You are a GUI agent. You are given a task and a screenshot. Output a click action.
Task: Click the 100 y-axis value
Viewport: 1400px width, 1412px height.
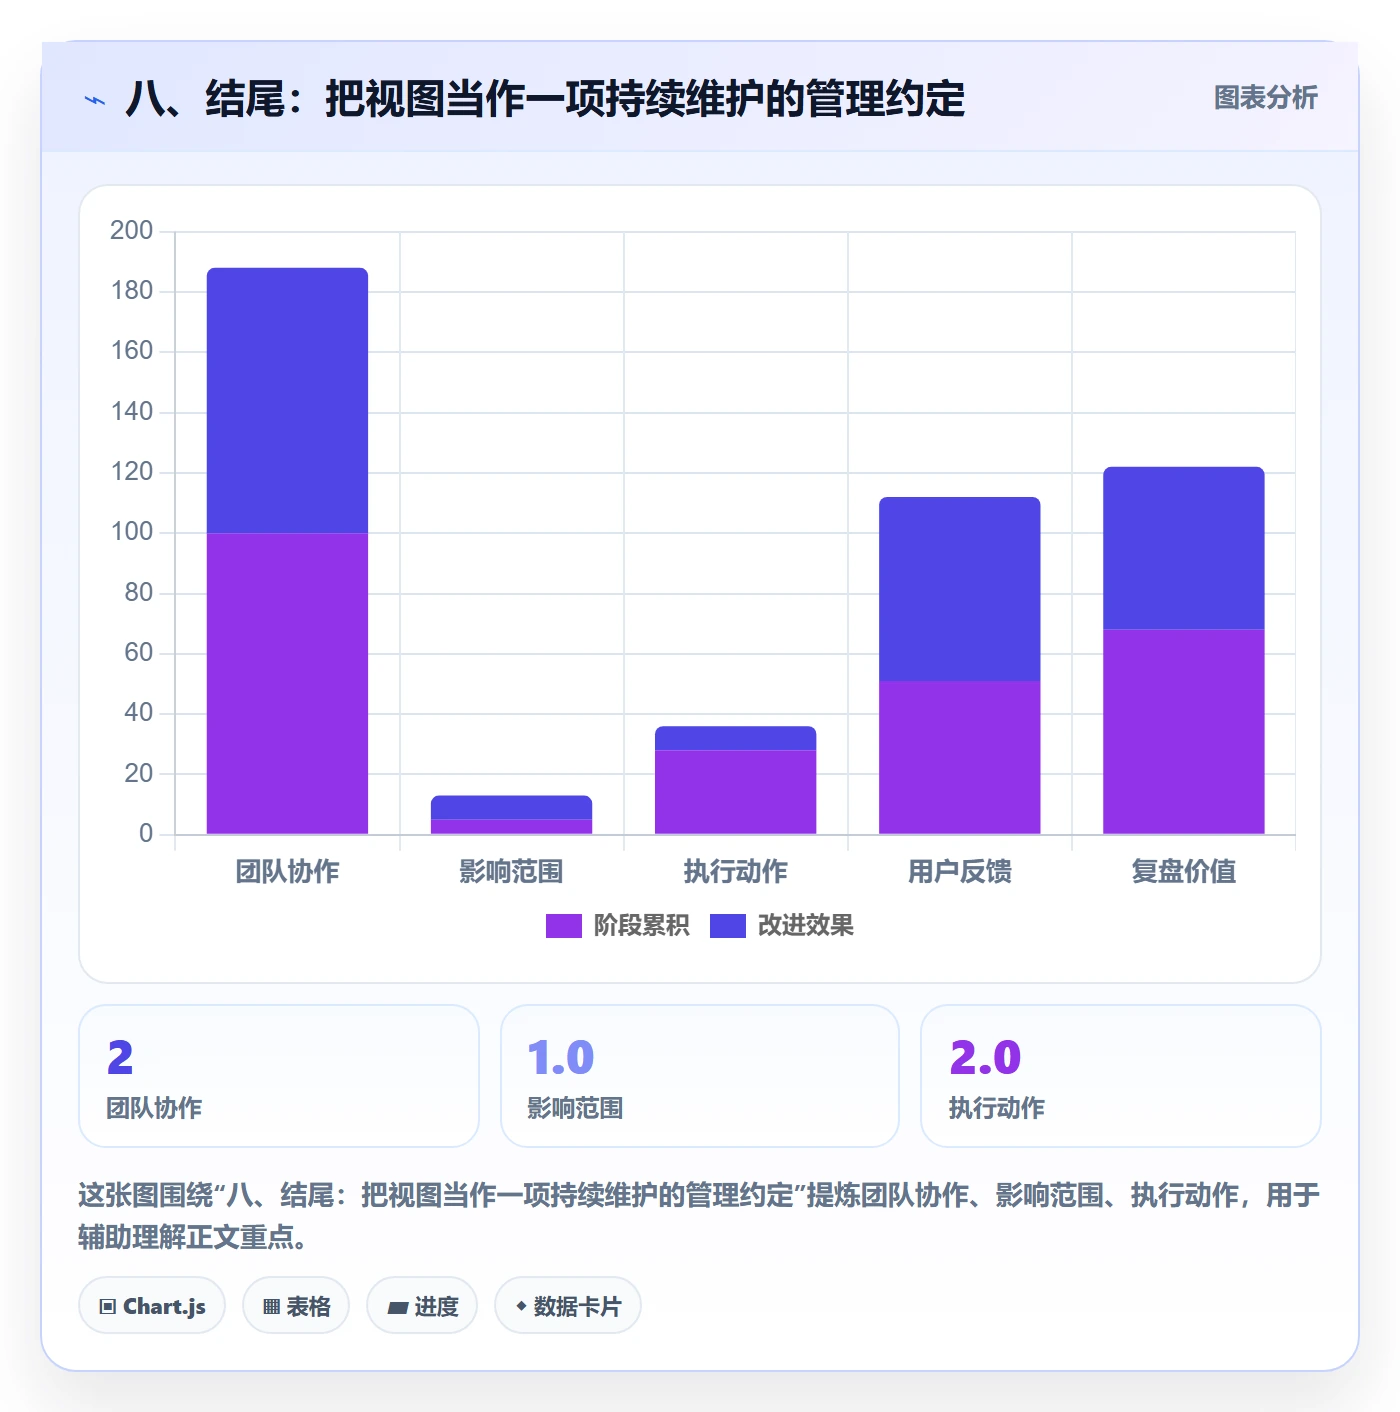tap(131, 532)
